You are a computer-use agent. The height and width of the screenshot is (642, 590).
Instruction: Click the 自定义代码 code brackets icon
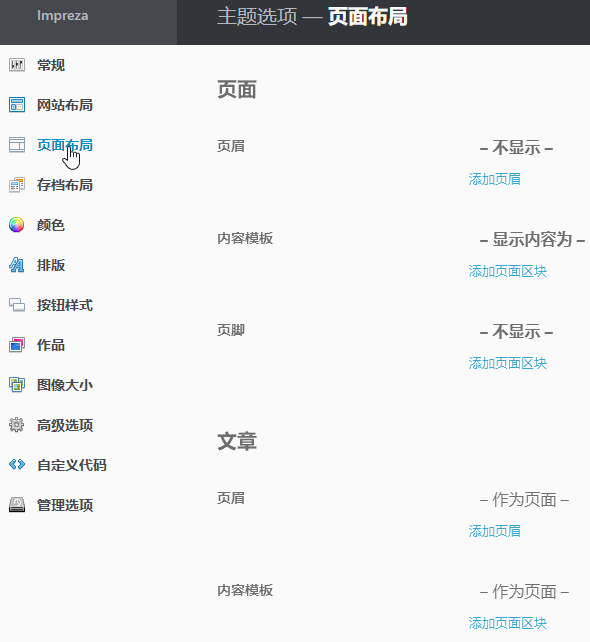(17, 464)
